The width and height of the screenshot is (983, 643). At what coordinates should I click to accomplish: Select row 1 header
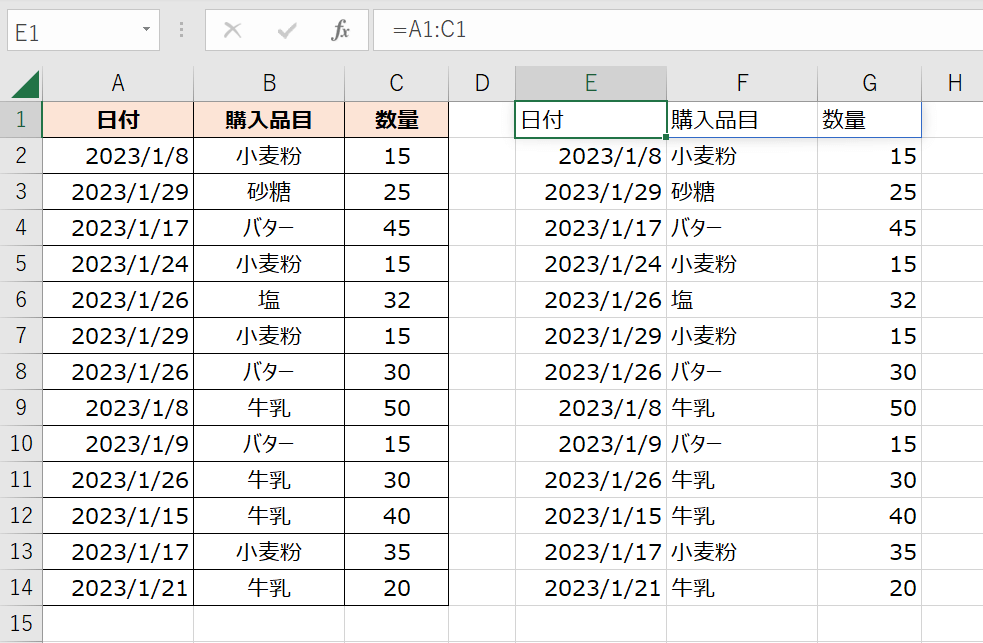21,121
